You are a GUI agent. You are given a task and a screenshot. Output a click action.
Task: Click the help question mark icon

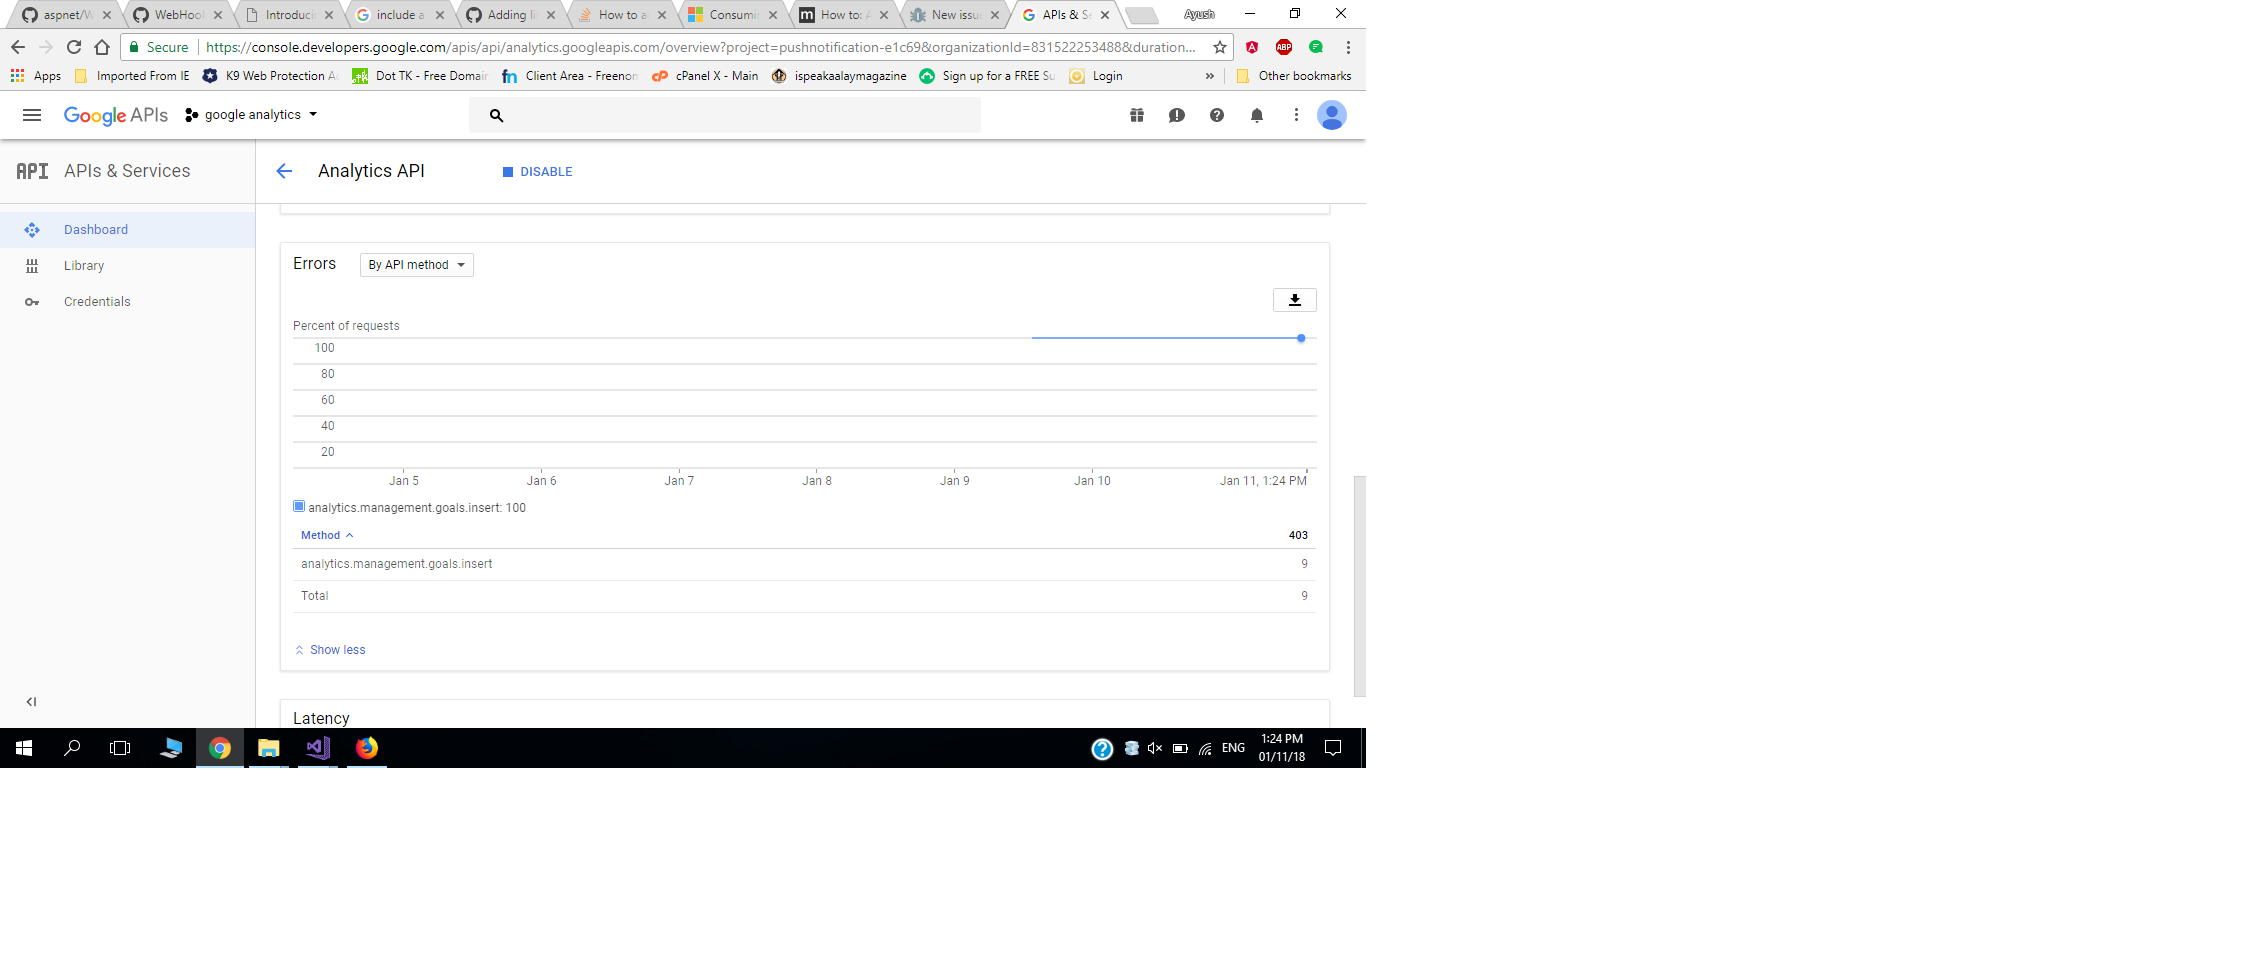click(x=1216, y=115)
